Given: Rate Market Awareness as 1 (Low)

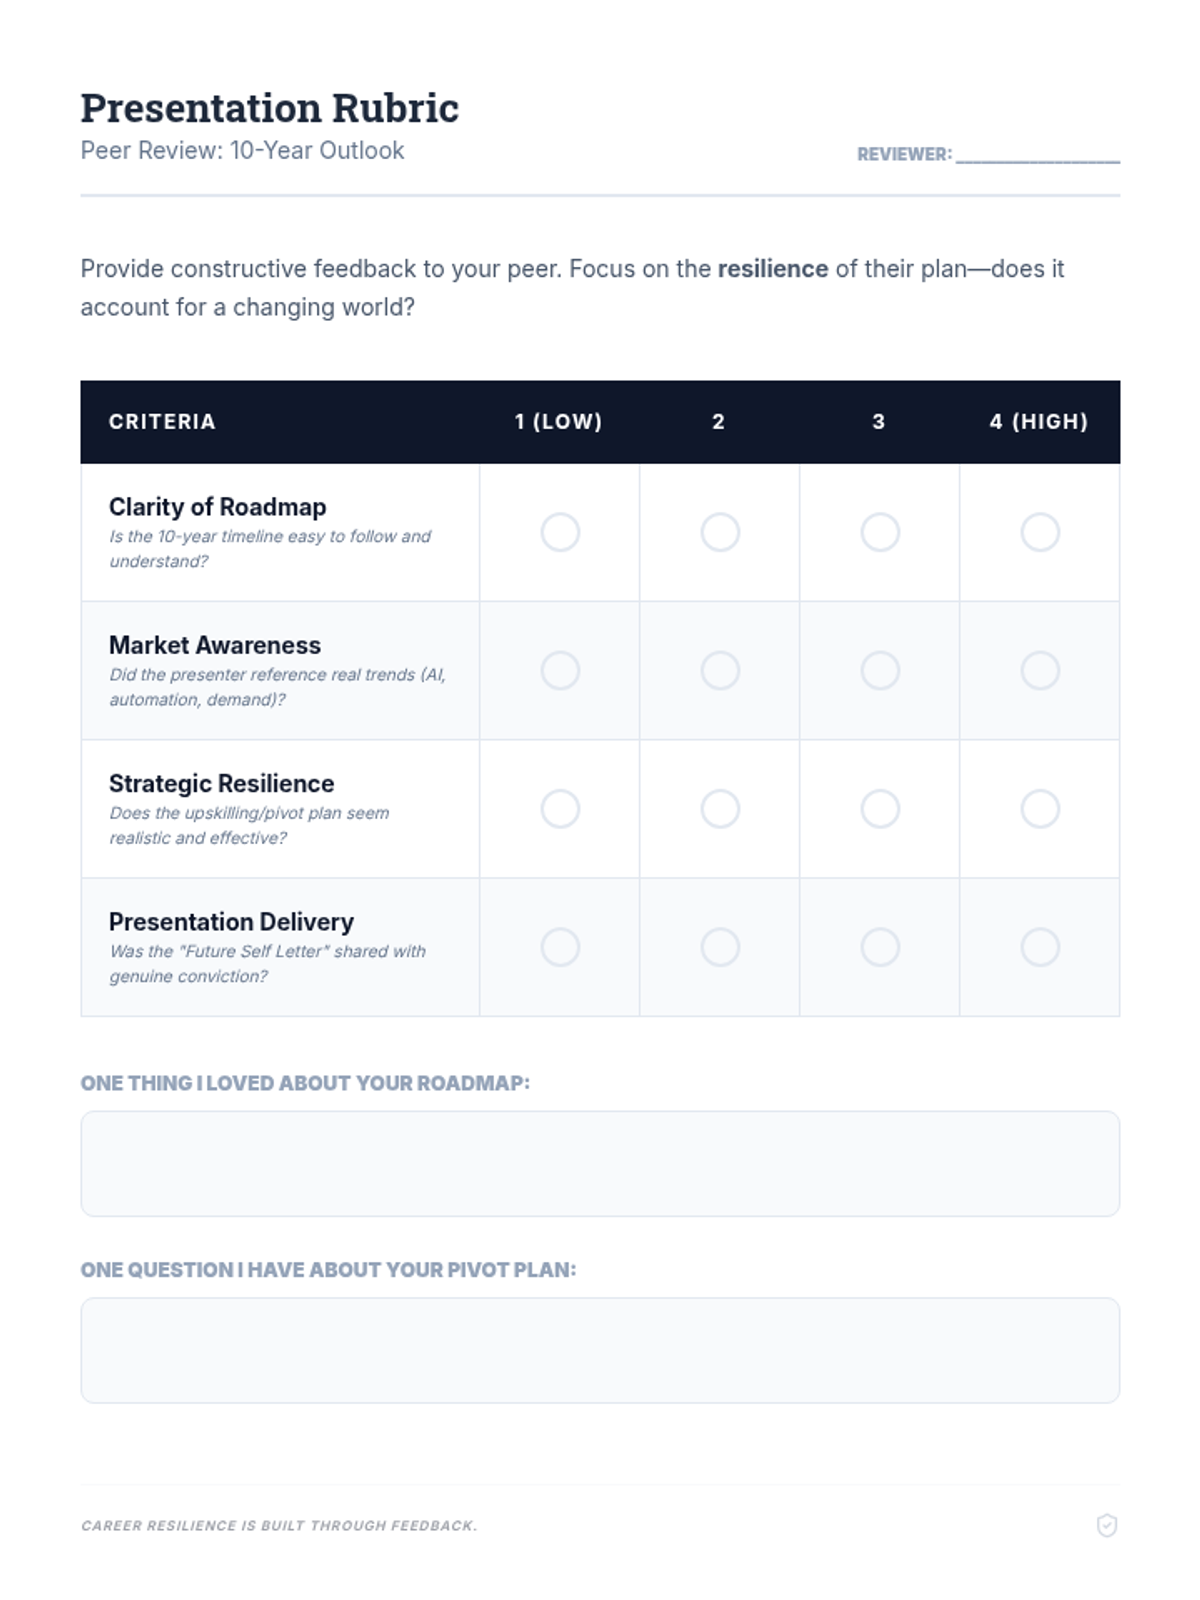Looking at the screenshot, I should coord(560,670).
